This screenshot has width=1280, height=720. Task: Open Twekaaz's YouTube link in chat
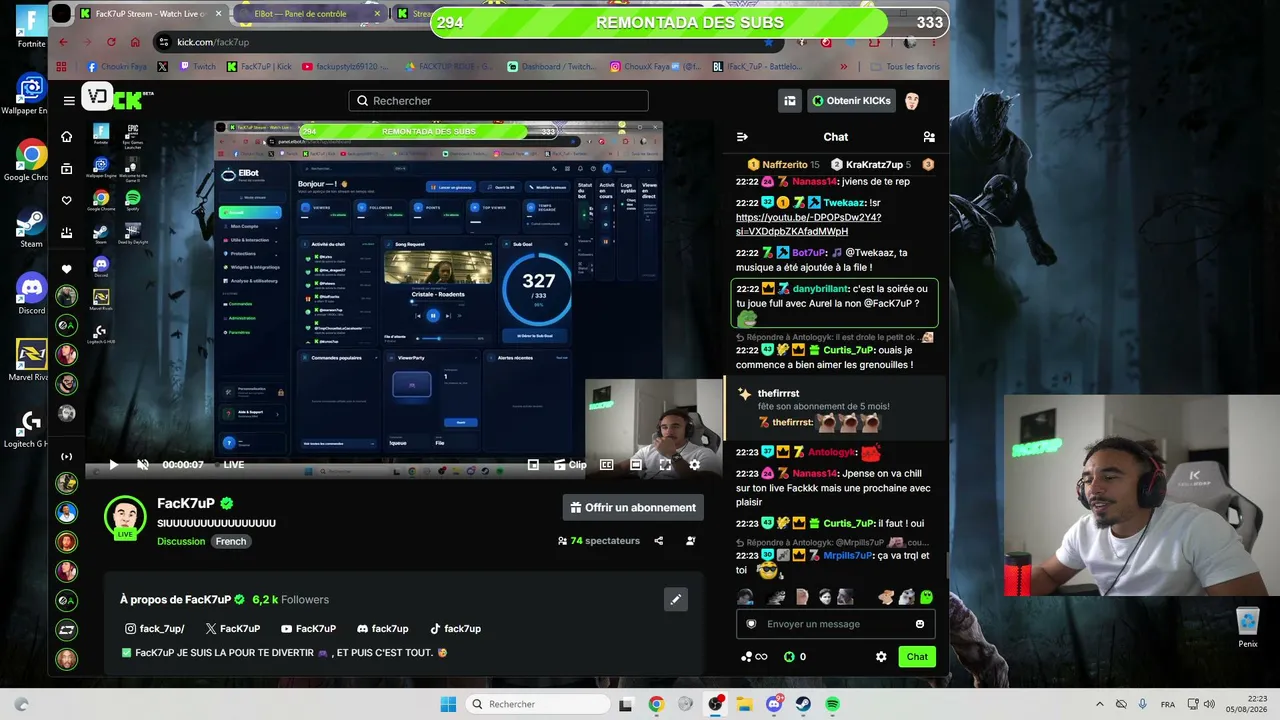[x=808, y=224]
